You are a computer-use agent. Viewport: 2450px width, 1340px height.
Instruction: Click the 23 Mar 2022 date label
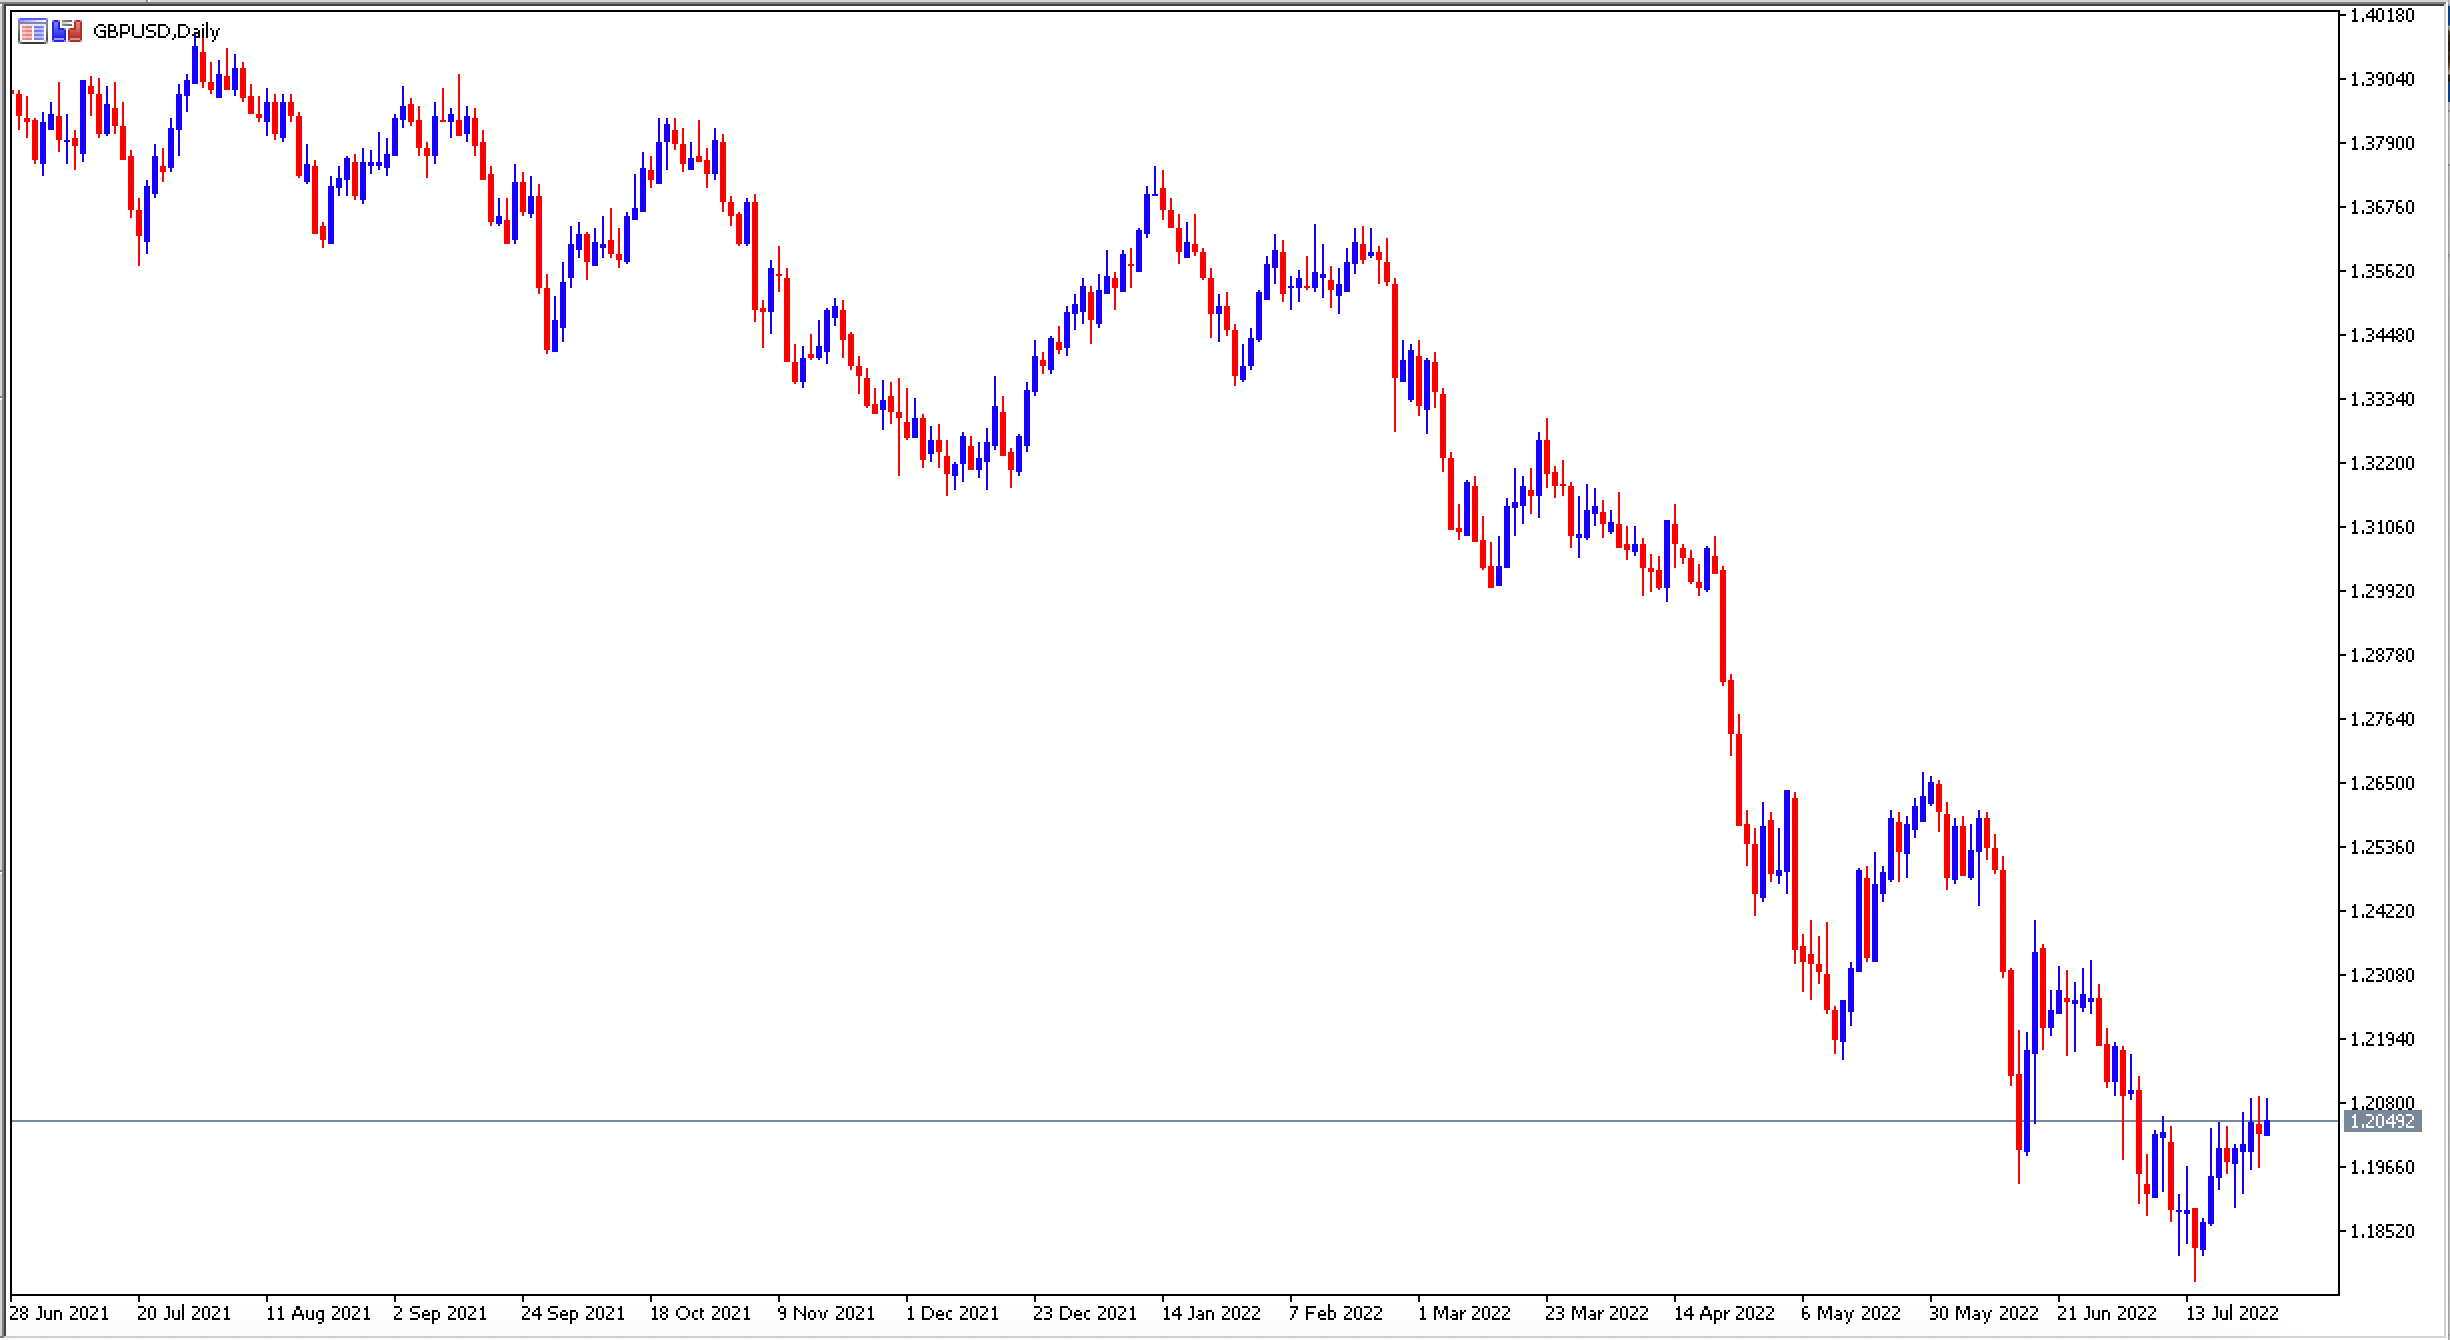pos(1597,1313)
